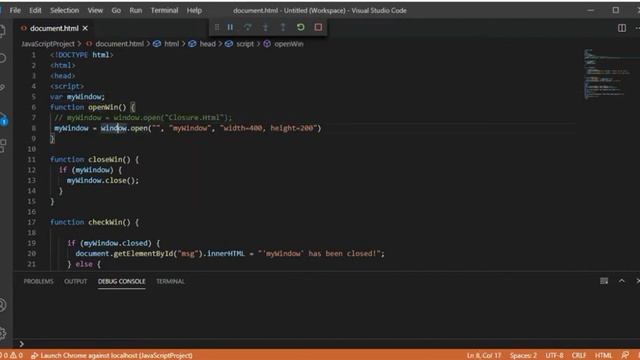Open the Selection menu
Screen dimensions: 640x360
click(64, 10)
